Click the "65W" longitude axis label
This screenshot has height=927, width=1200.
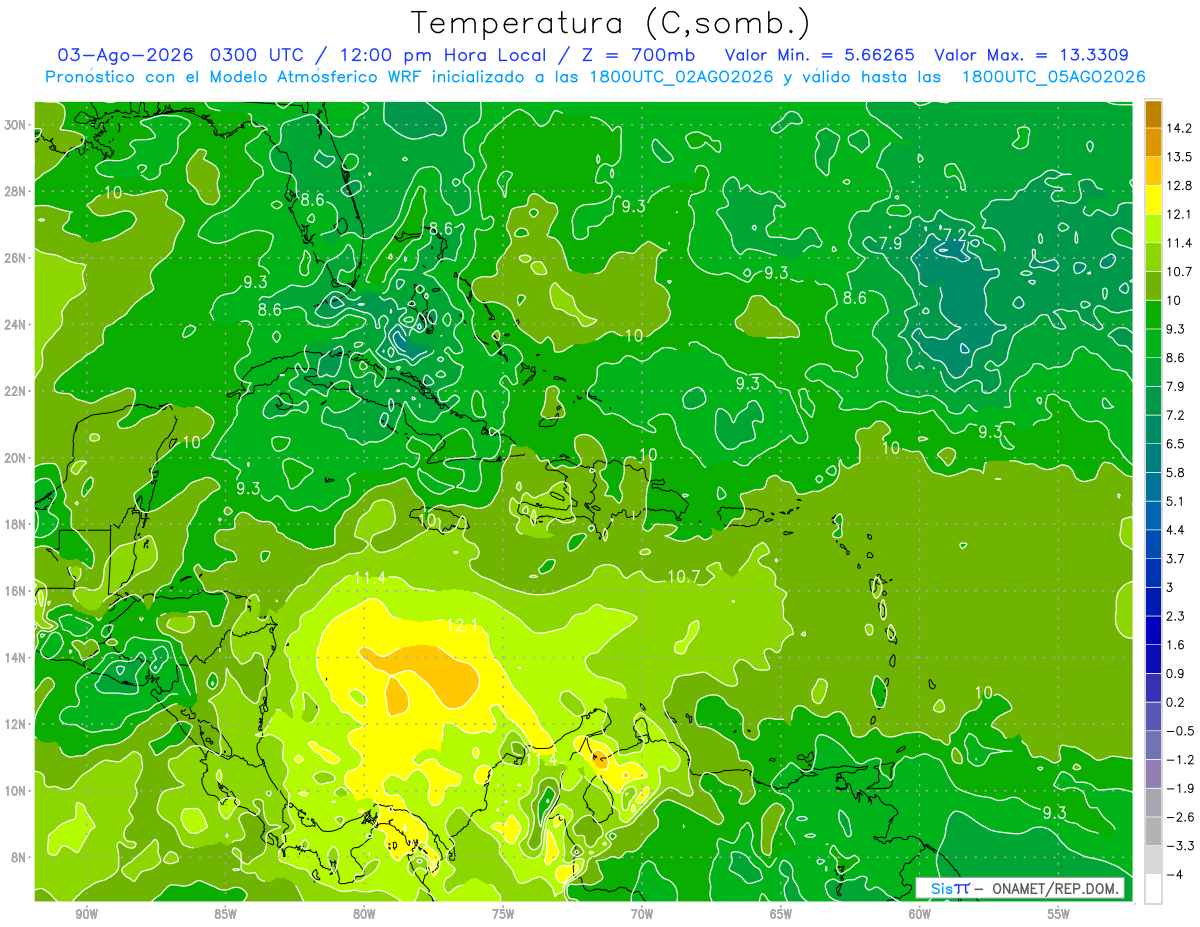click(x=781, y=914)
